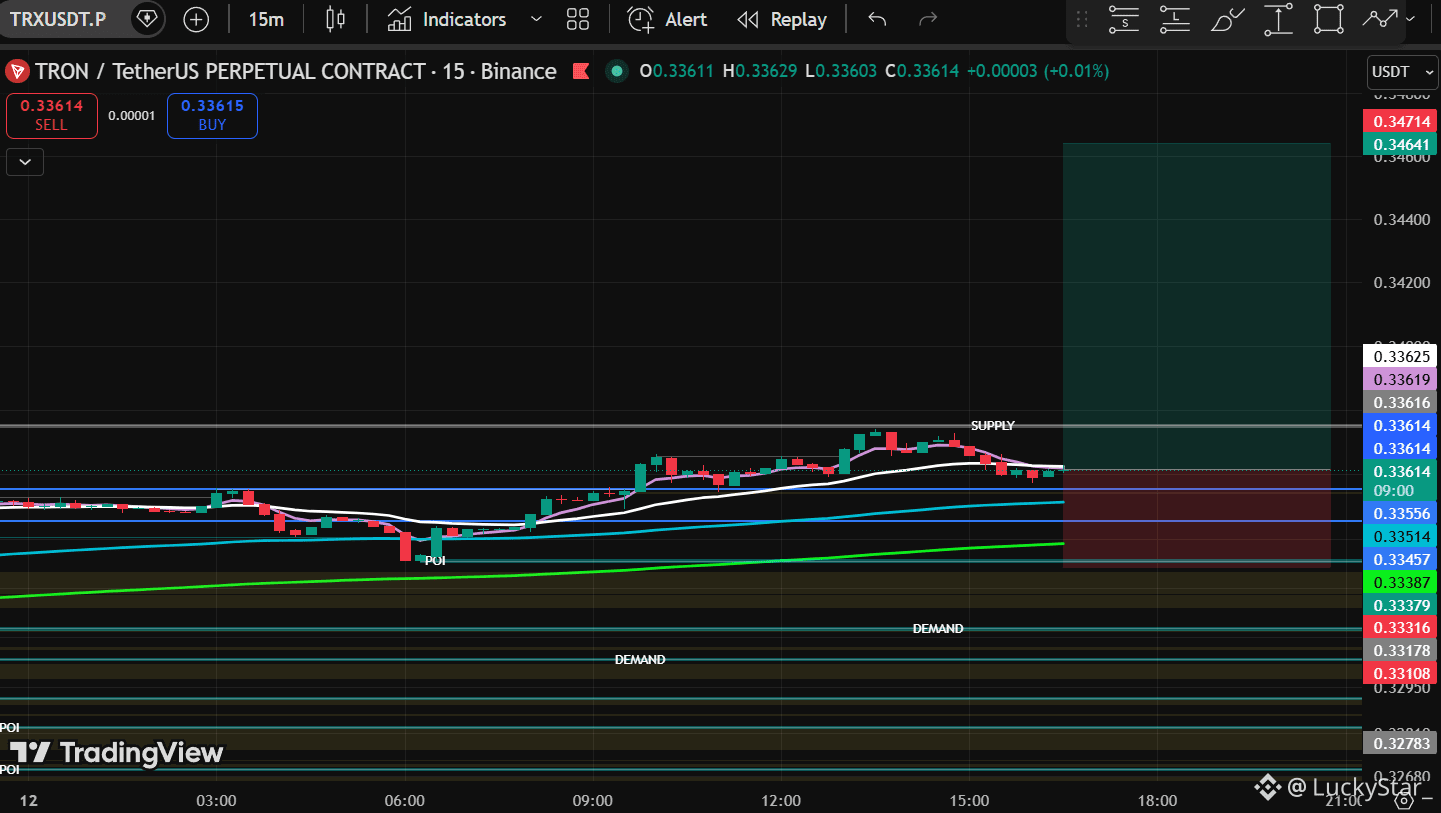Open the 15m time interval menu
Screen dimensions: 1441x813
point(266,19)
